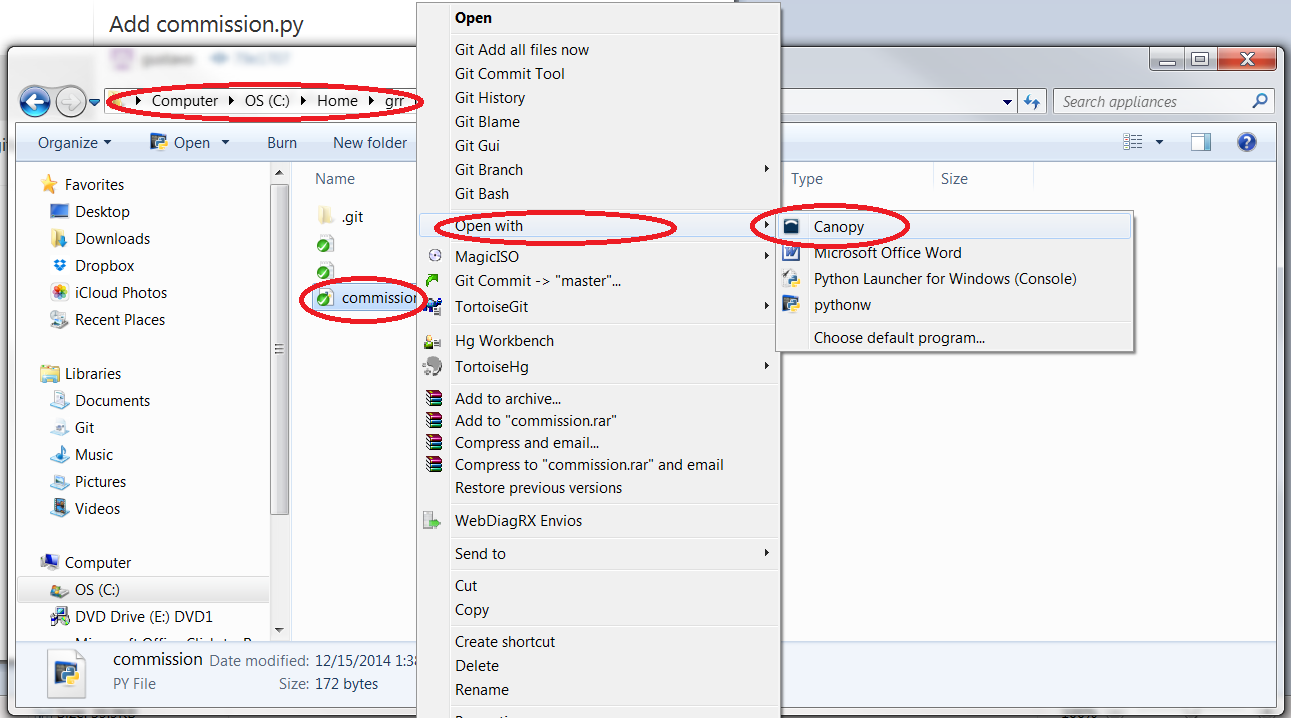Viewport: 1291px width, 718px height.
Task: Expand the Git Branch submenu
Action: [x=597, y=170]
